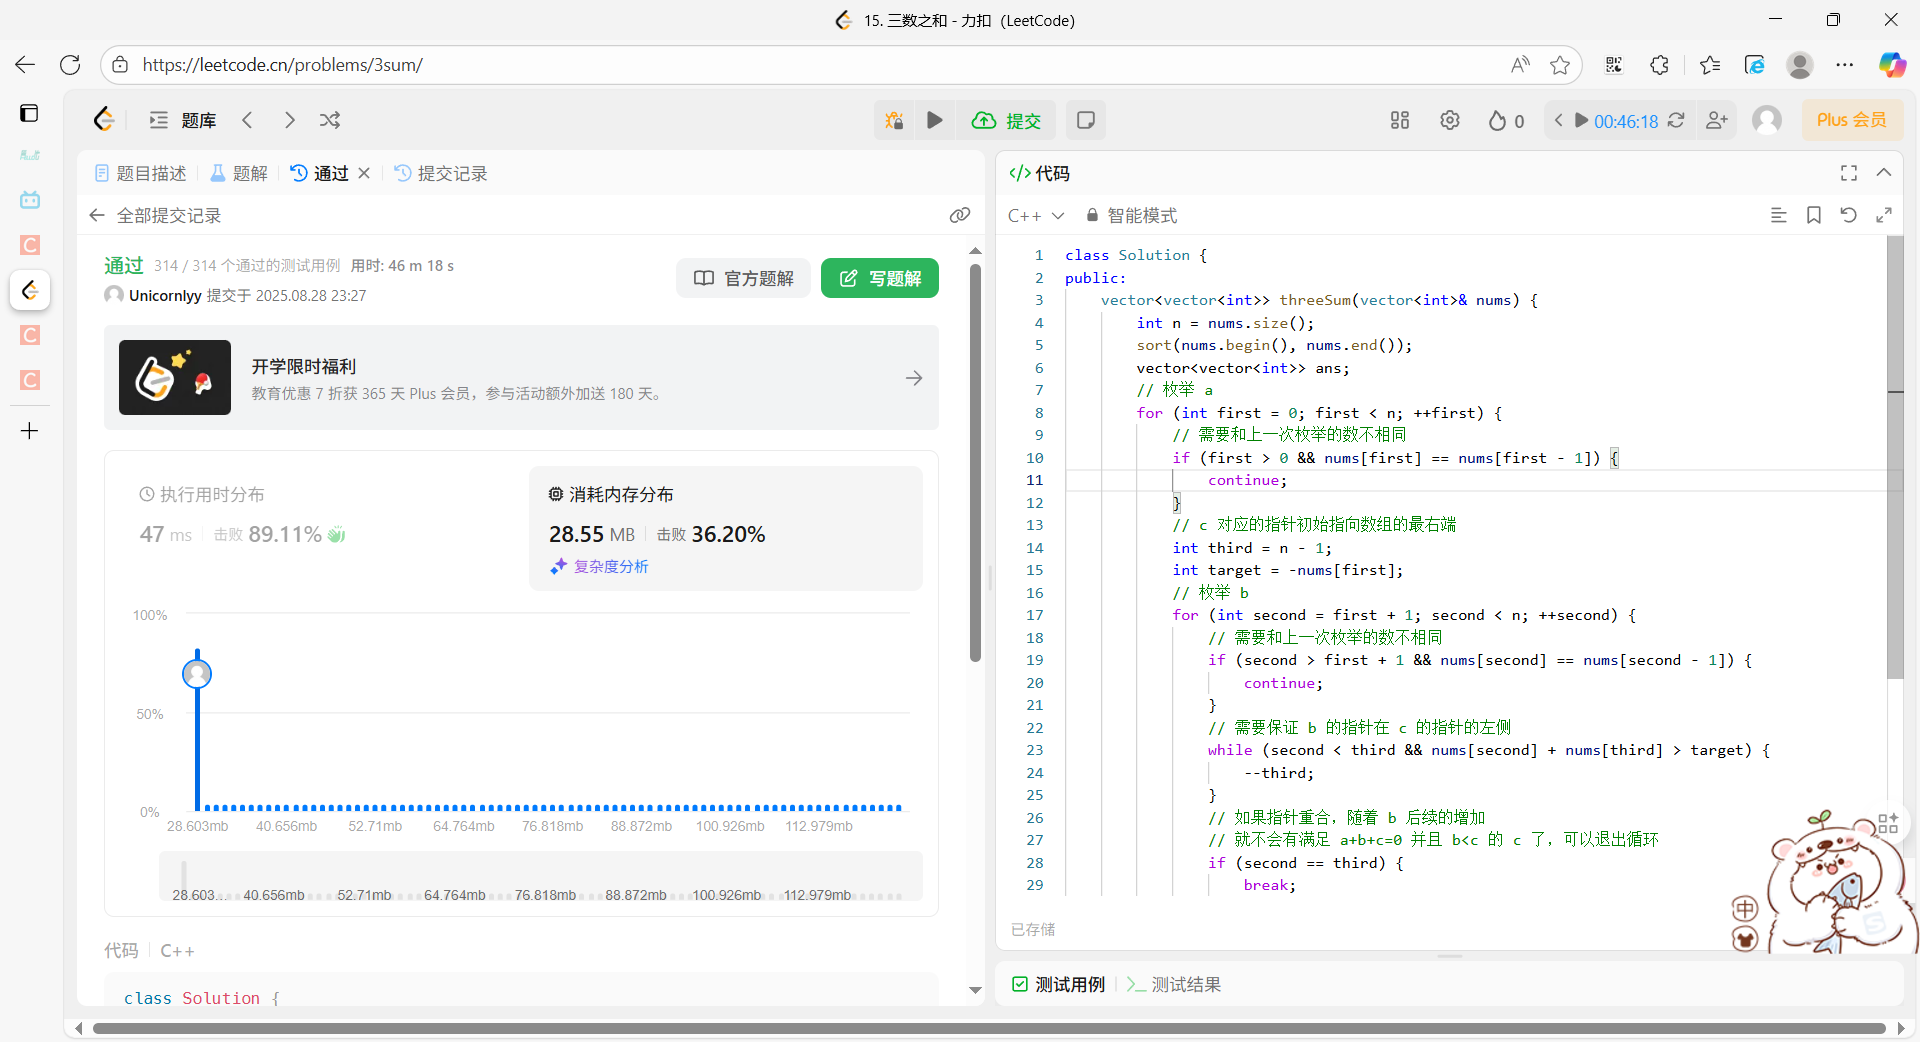Open LeetCode settings gear
The width and height of the screenshot is (1920, 1042).
[x=1450, y=120]
